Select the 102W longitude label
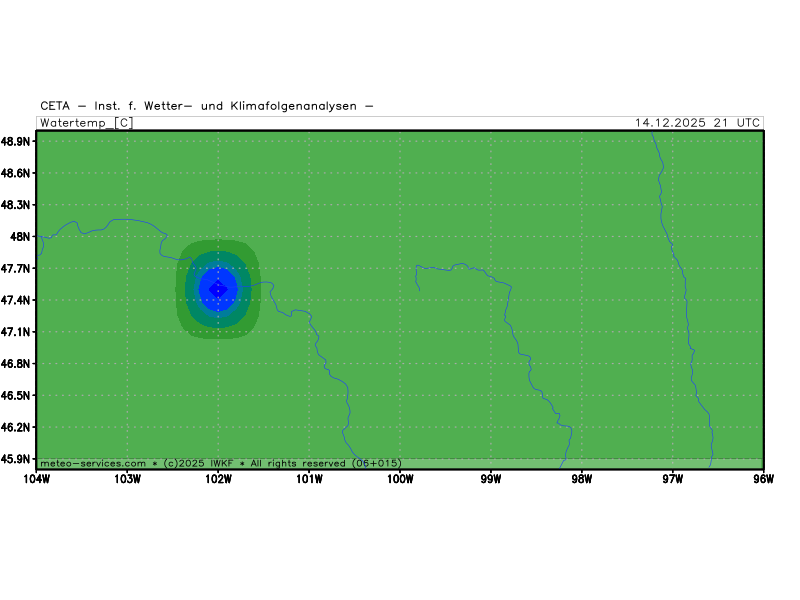This screenshot has width=800, height=600. click(218, 478)
